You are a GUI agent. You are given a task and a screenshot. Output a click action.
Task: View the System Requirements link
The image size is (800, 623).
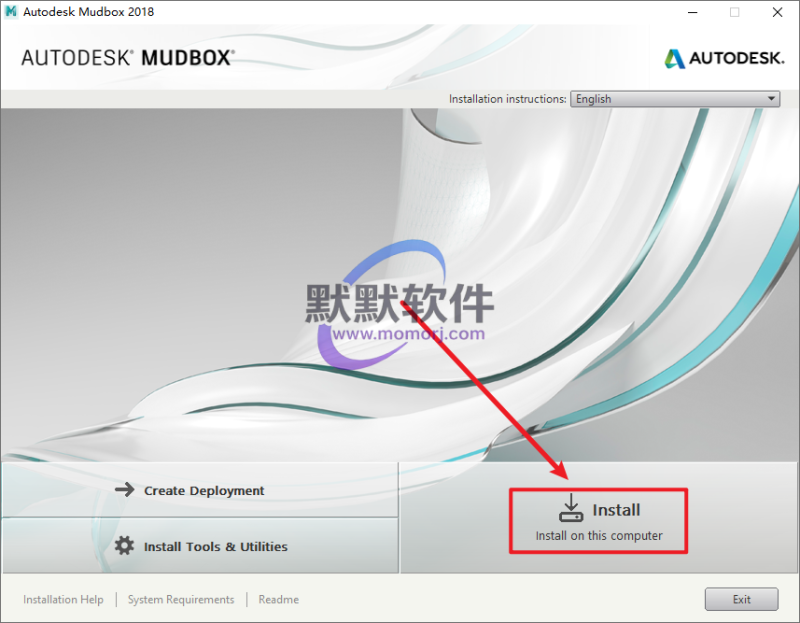pos(181,600)
